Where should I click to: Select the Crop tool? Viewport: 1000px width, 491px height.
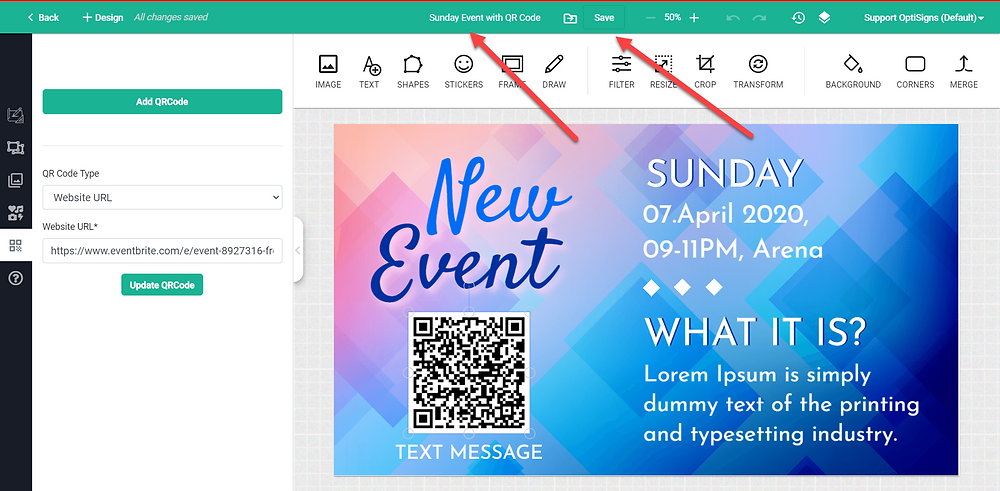pyautogui.click(x=705, y=71)
